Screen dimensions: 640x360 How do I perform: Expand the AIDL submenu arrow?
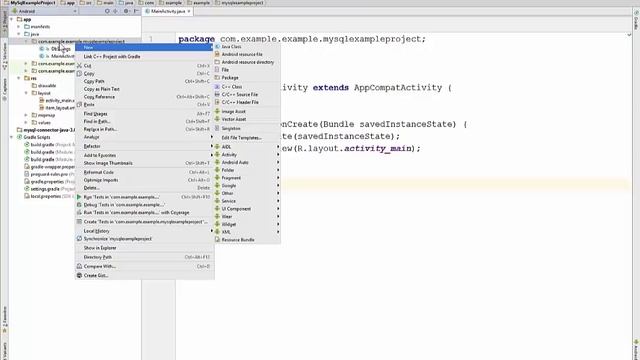[x=278, y=147]
